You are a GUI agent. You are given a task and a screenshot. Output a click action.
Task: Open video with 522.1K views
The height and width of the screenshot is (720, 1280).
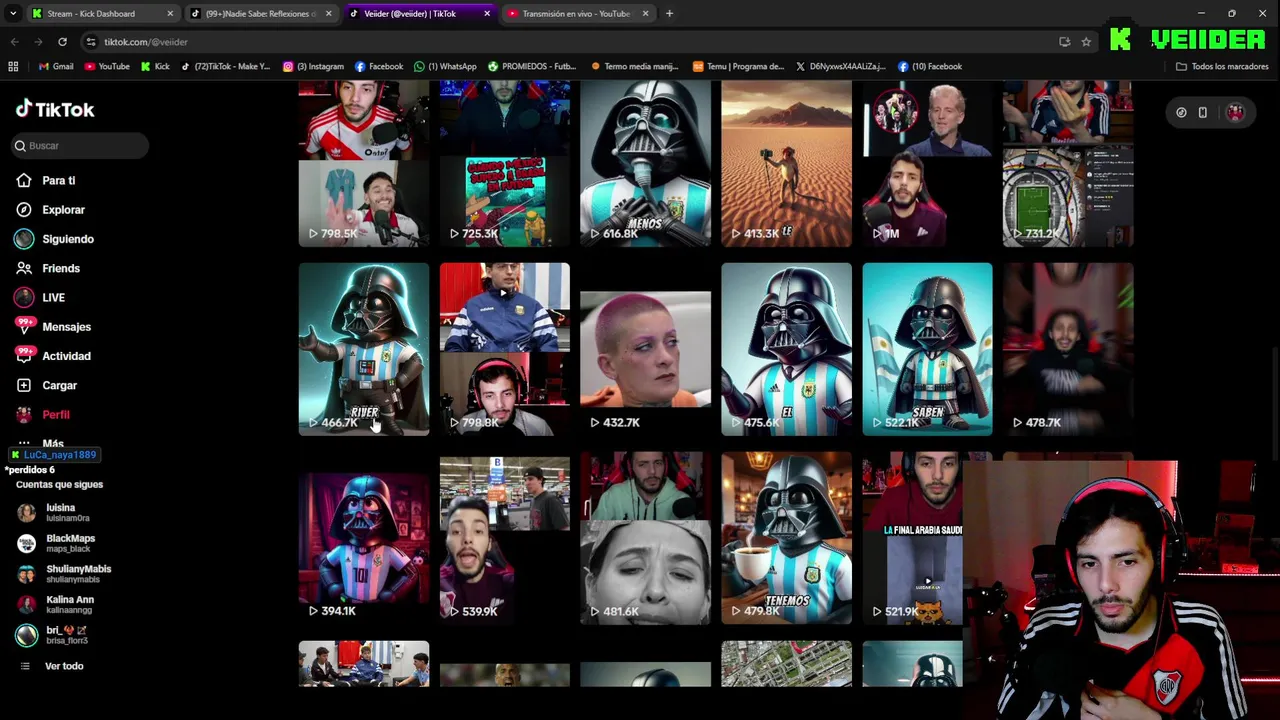coord(928,349)
